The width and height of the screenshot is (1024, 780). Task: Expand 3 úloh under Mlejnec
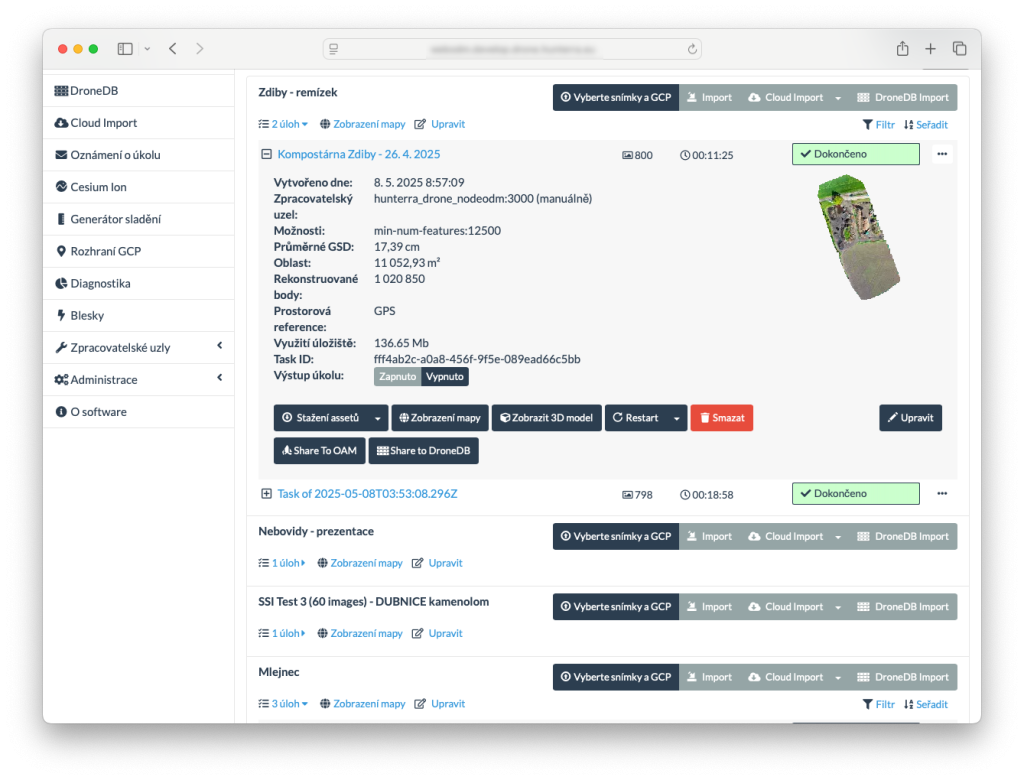[283, 704]
